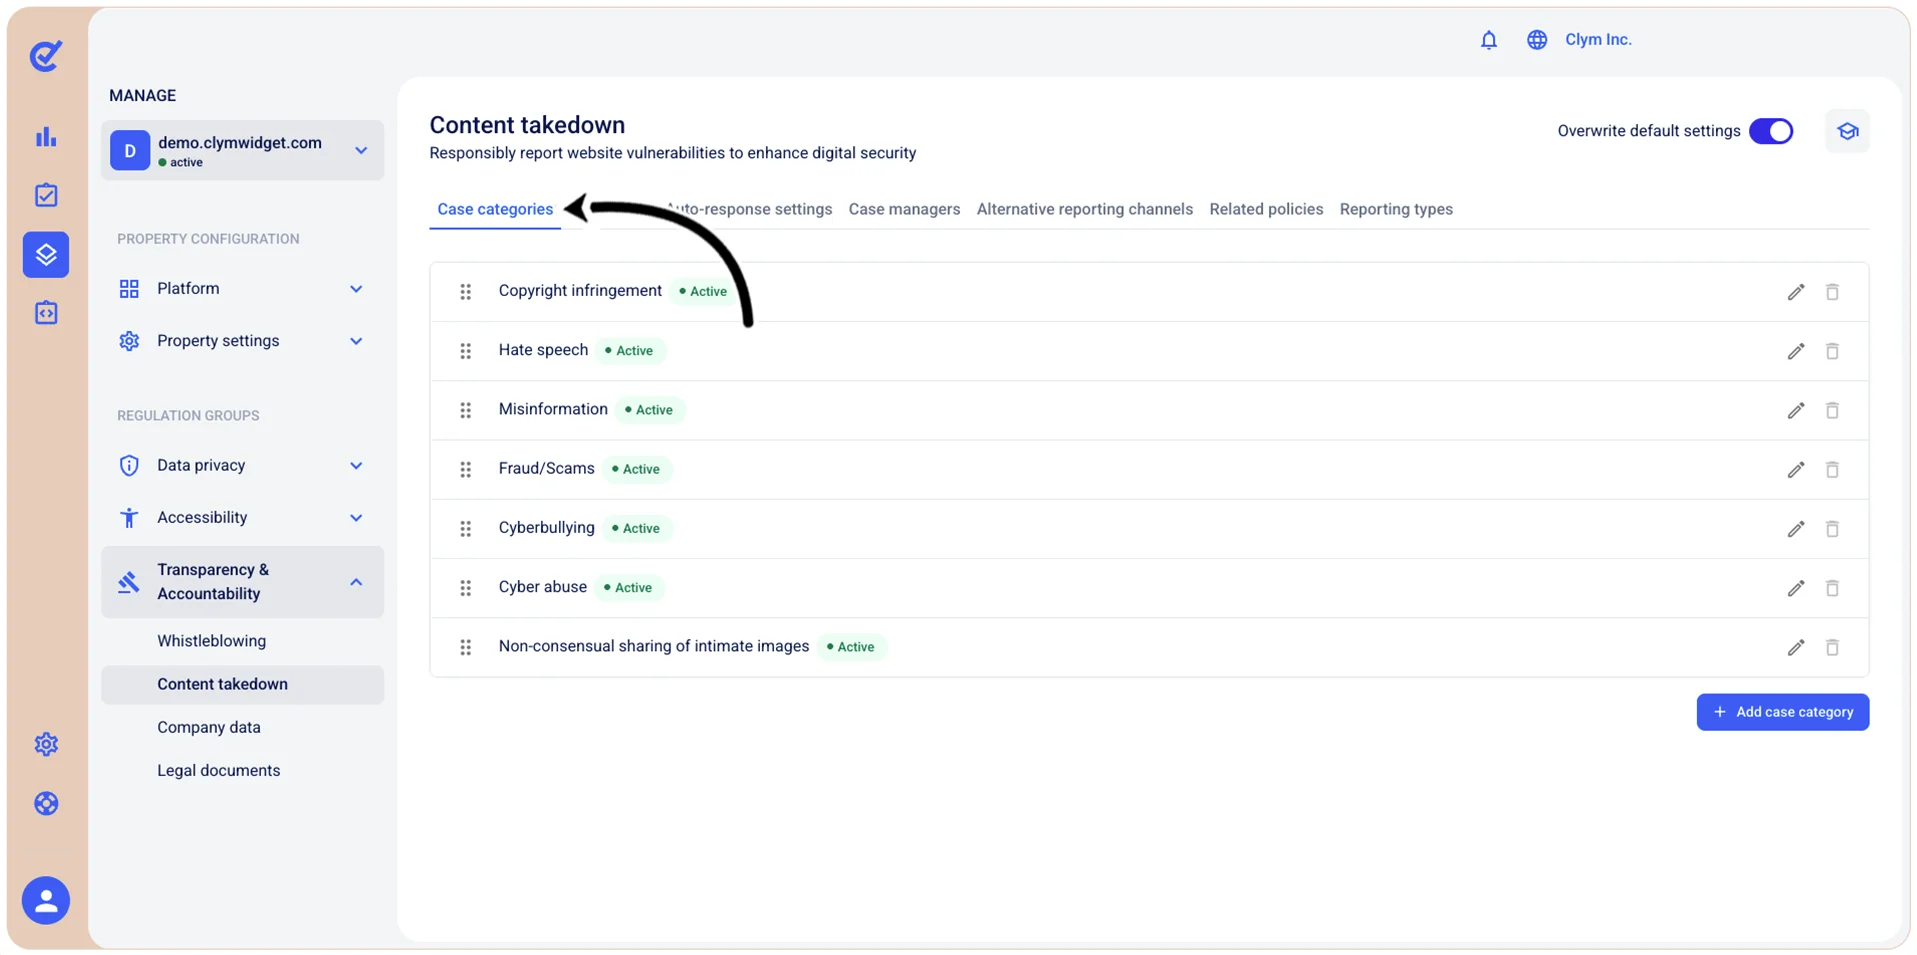1917x955 pixels.
Task: Switch to Case categories tab
Action: 495,209
